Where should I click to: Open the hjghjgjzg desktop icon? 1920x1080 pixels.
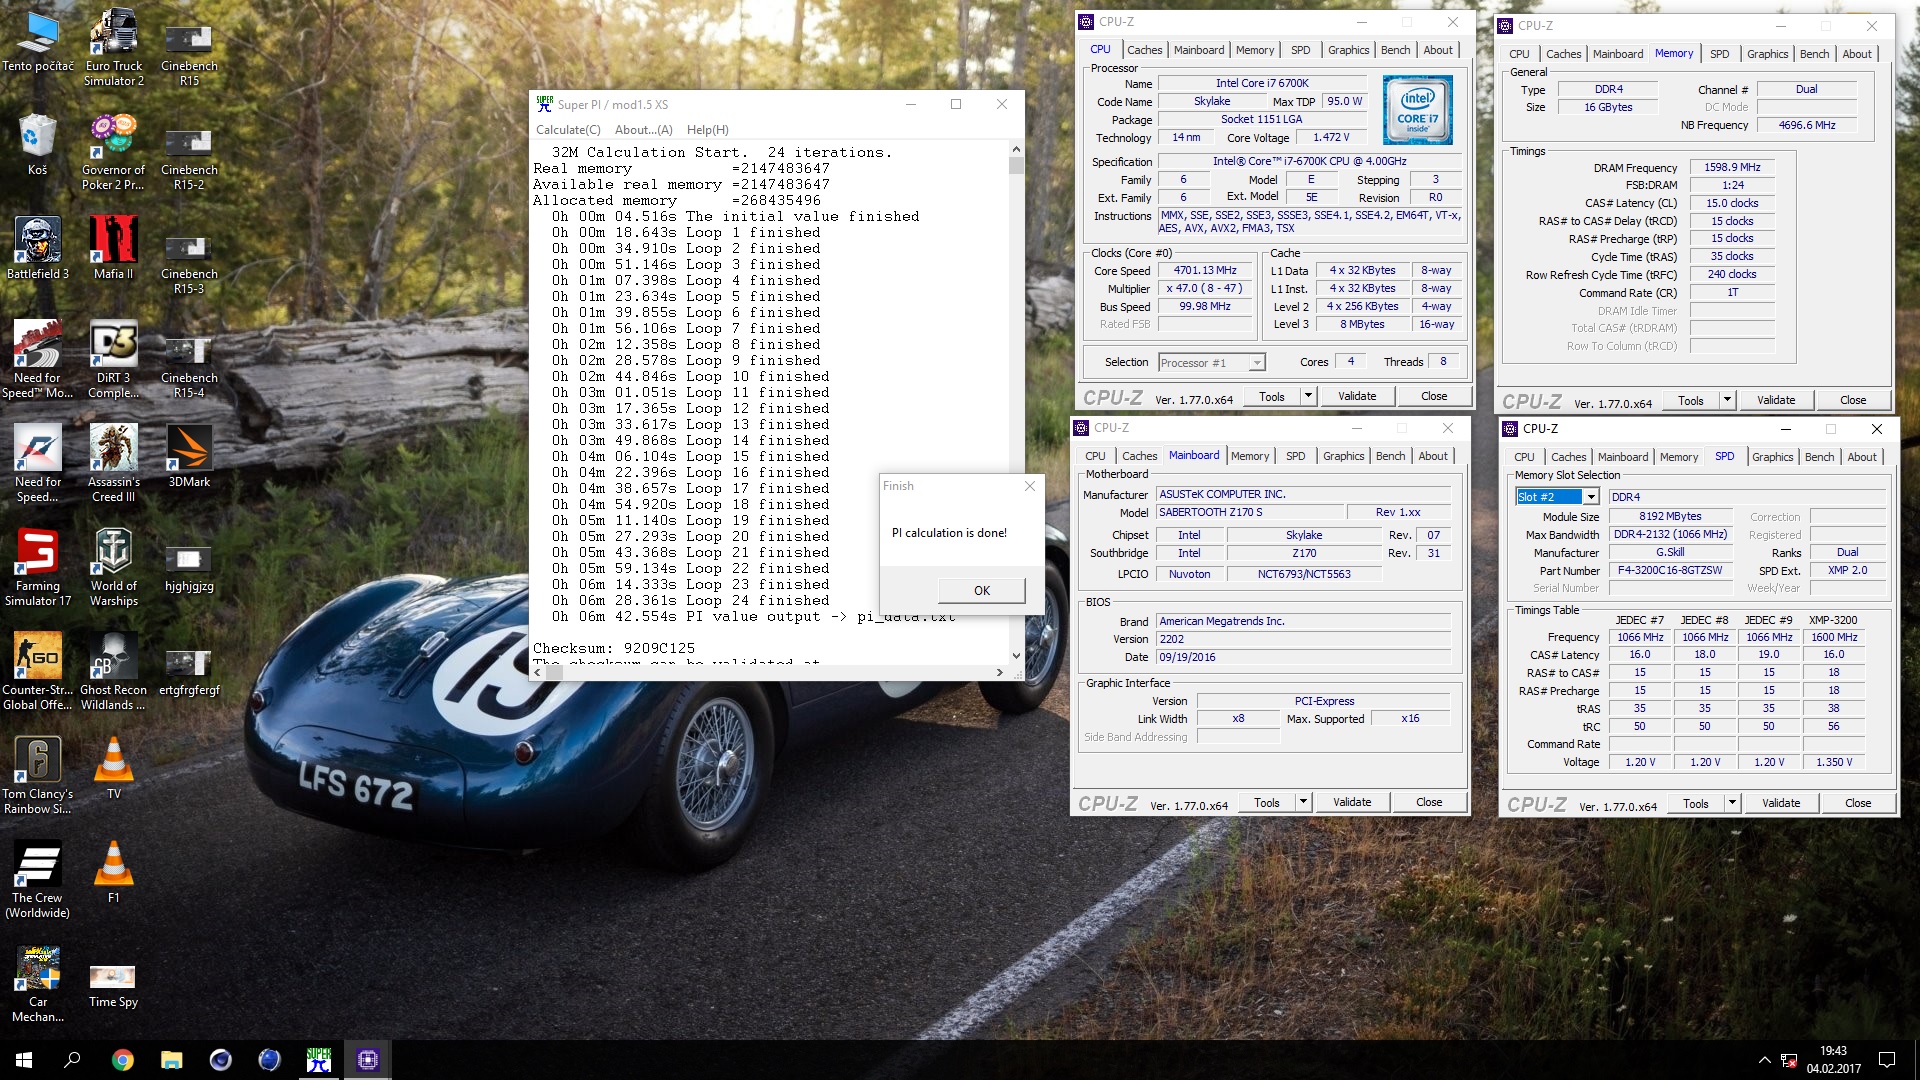tap(189, 567)
